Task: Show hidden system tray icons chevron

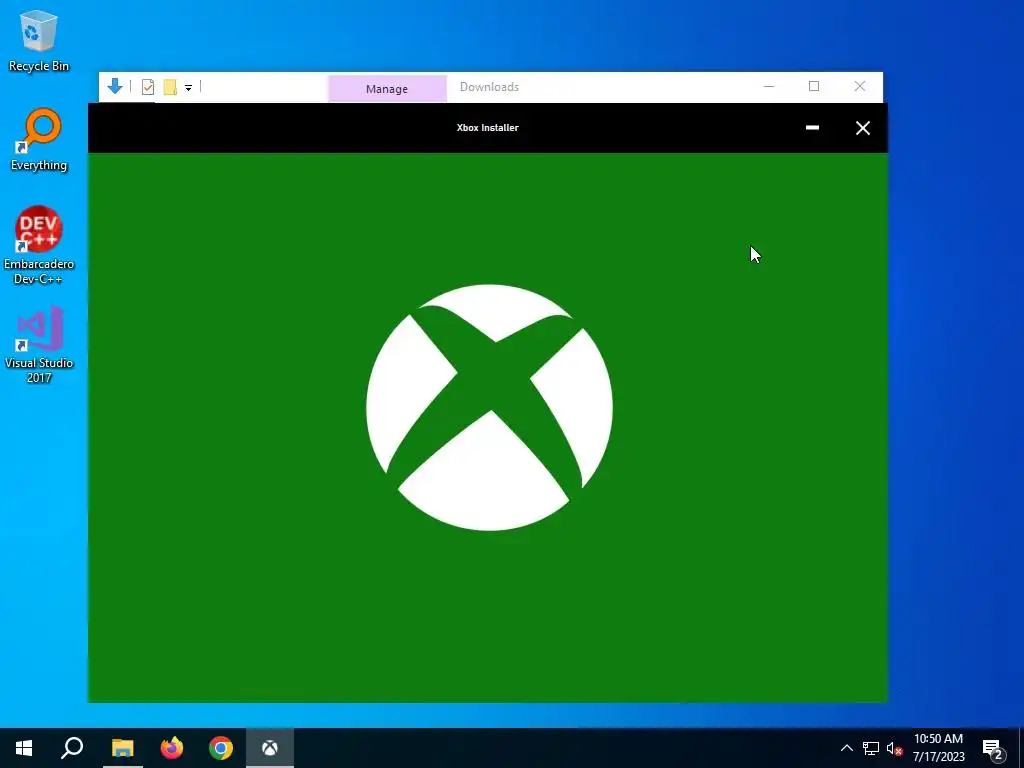Action: click(846, 748)
